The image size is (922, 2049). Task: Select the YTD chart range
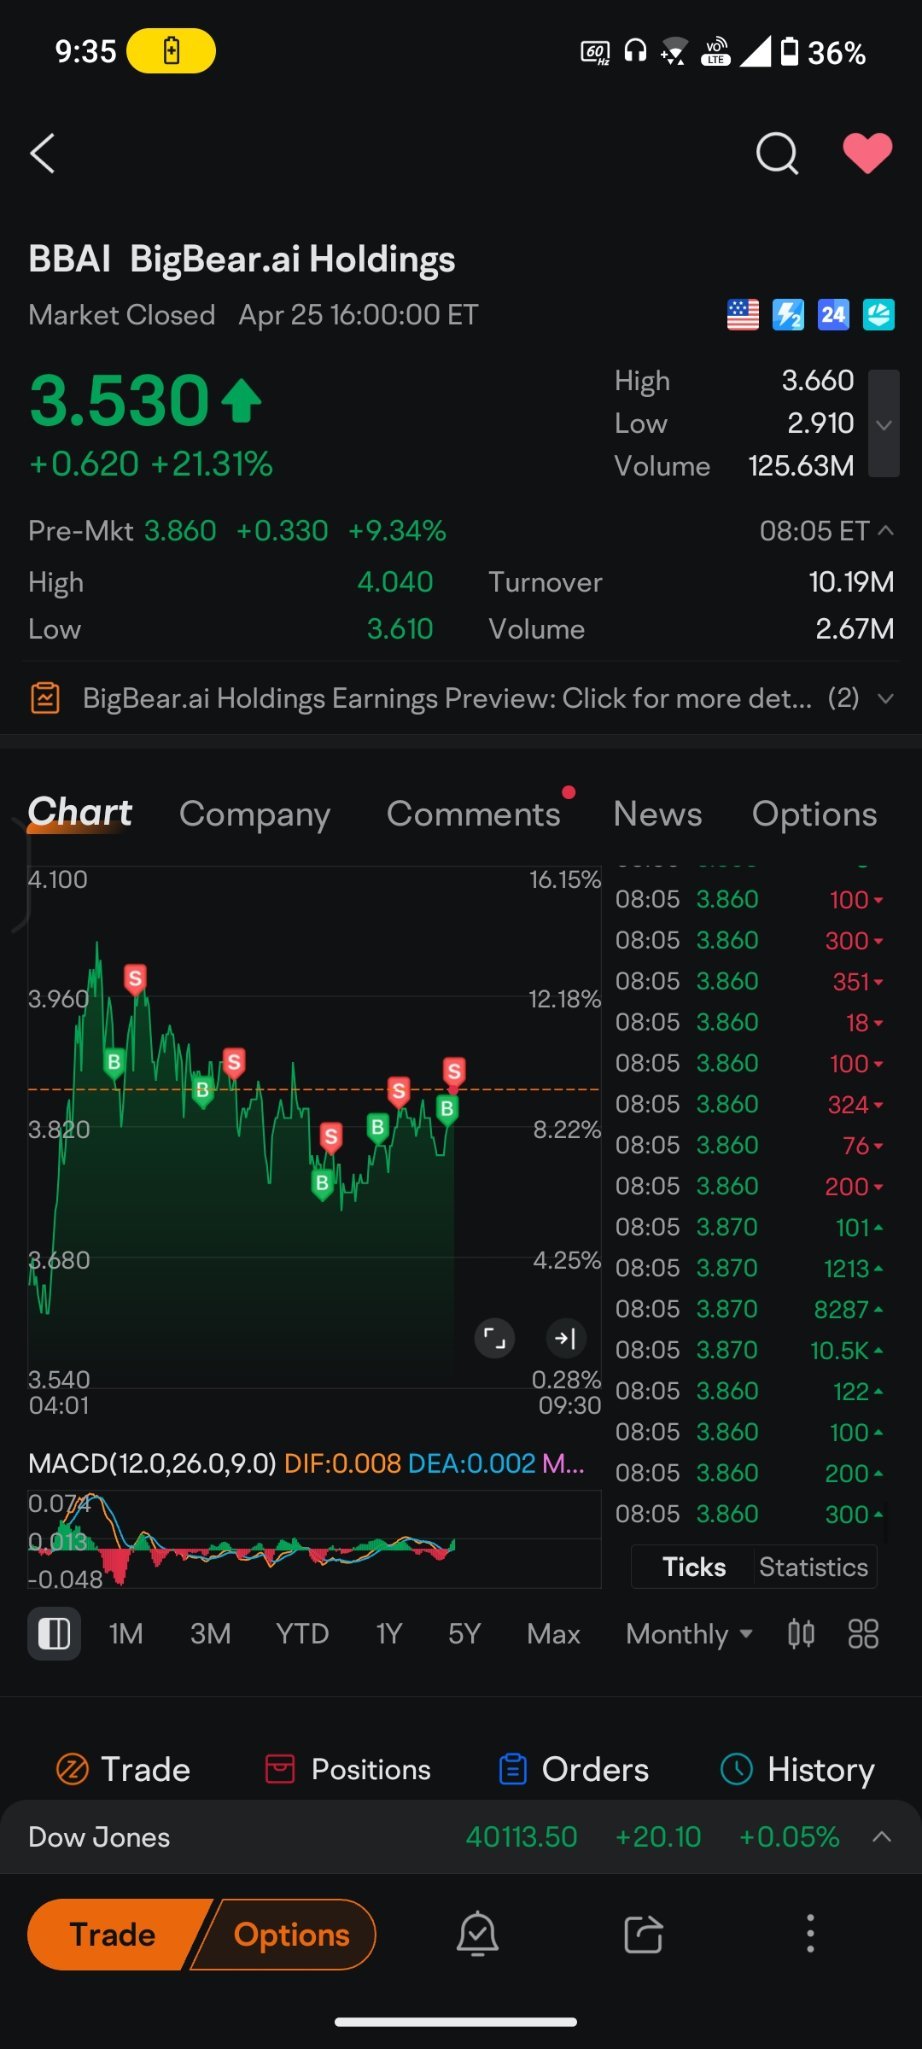(302, 1634)
